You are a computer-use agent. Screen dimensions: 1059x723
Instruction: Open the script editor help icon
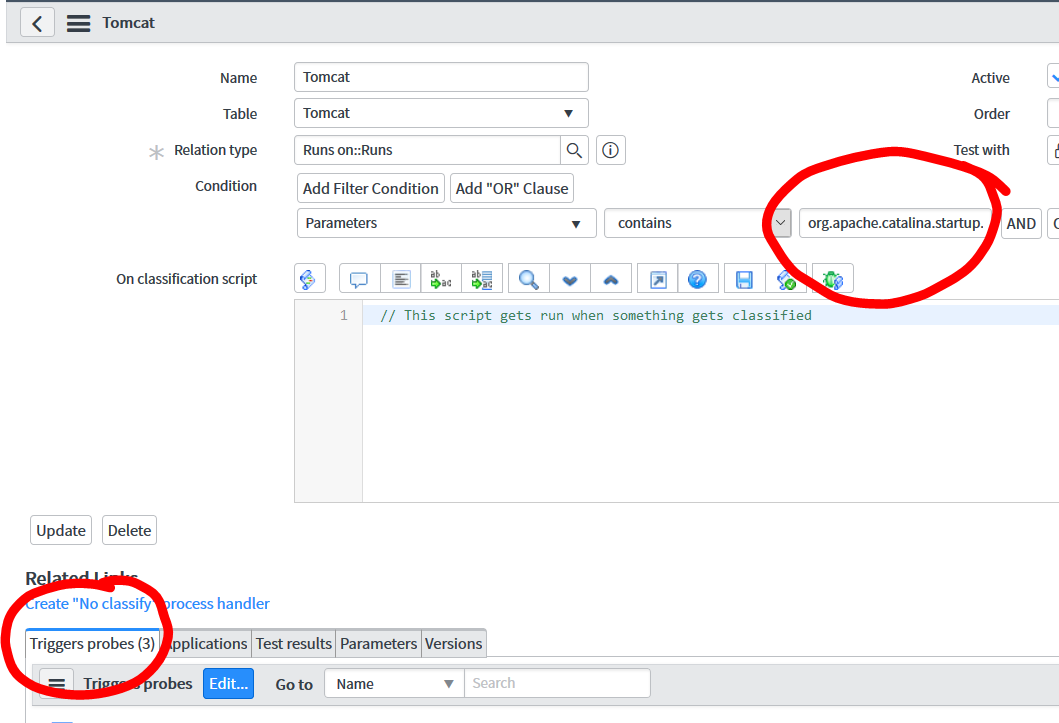pyautogui.click(x=699, y=277)
